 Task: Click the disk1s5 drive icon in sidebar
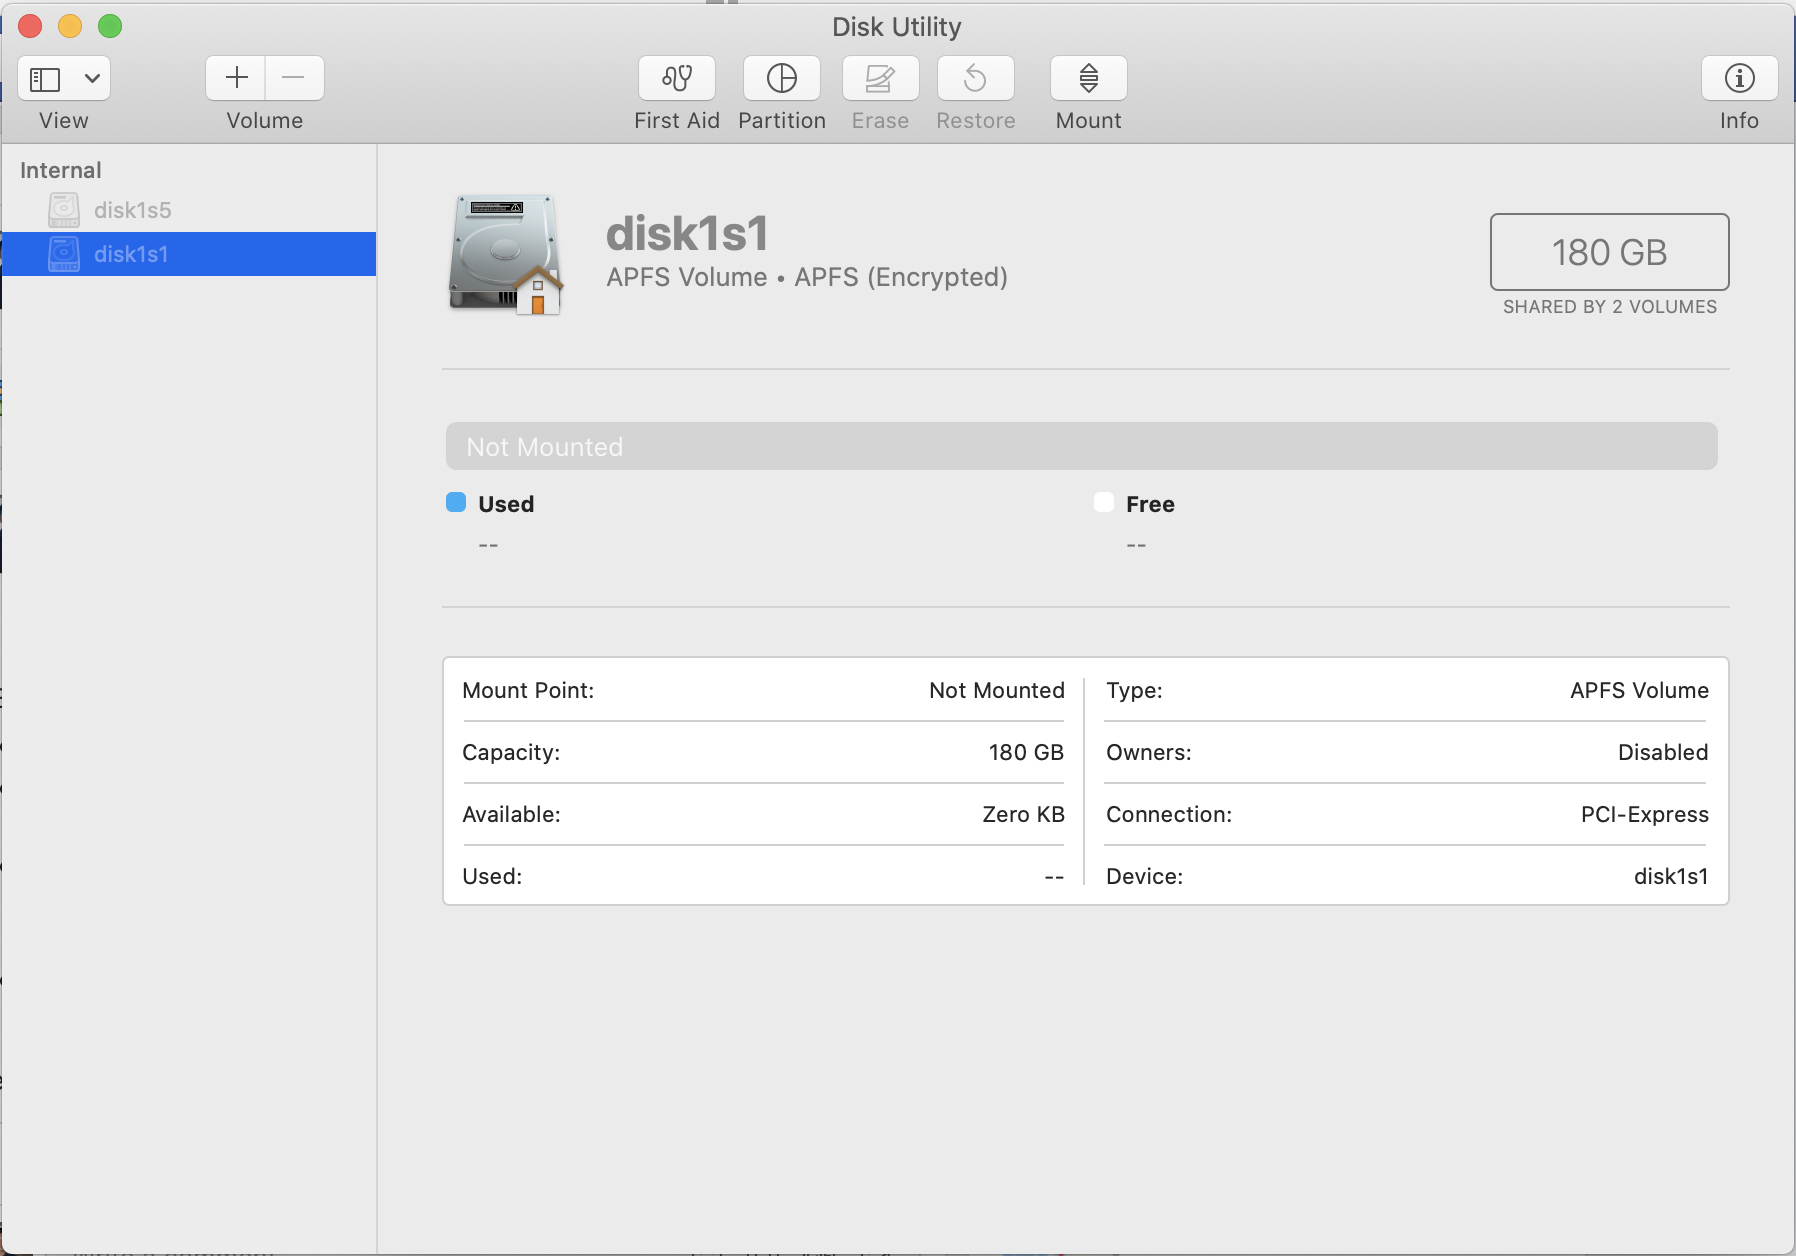pos(64,210)
